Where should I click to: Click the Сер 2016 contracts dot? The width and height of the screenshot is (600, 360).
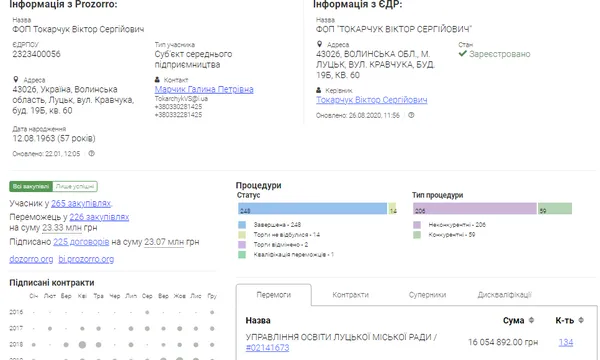(147, 312)
